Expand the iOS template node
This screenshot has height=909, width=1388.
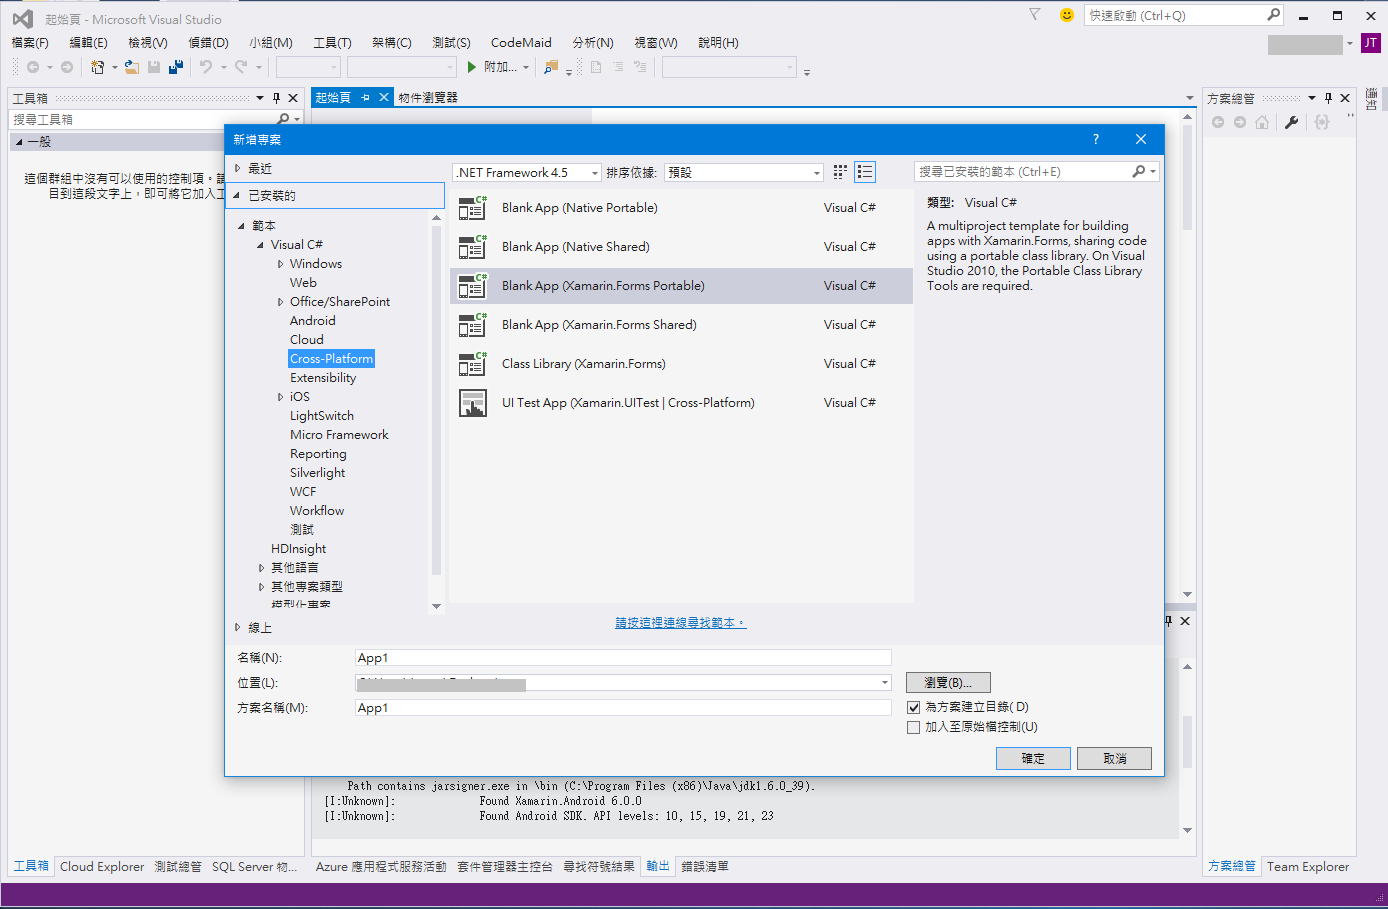(280, 397)
